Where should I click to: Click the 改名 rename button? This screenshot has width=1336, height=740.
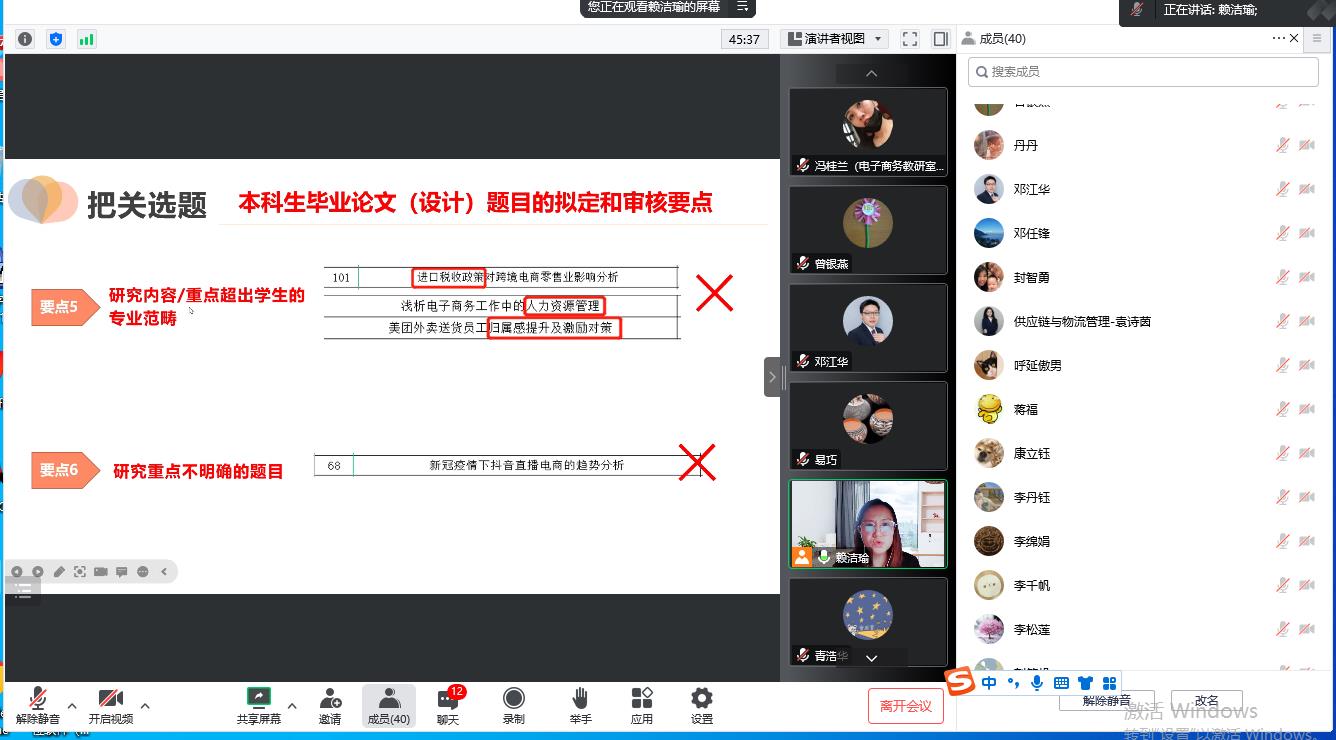coord(1206,701)
